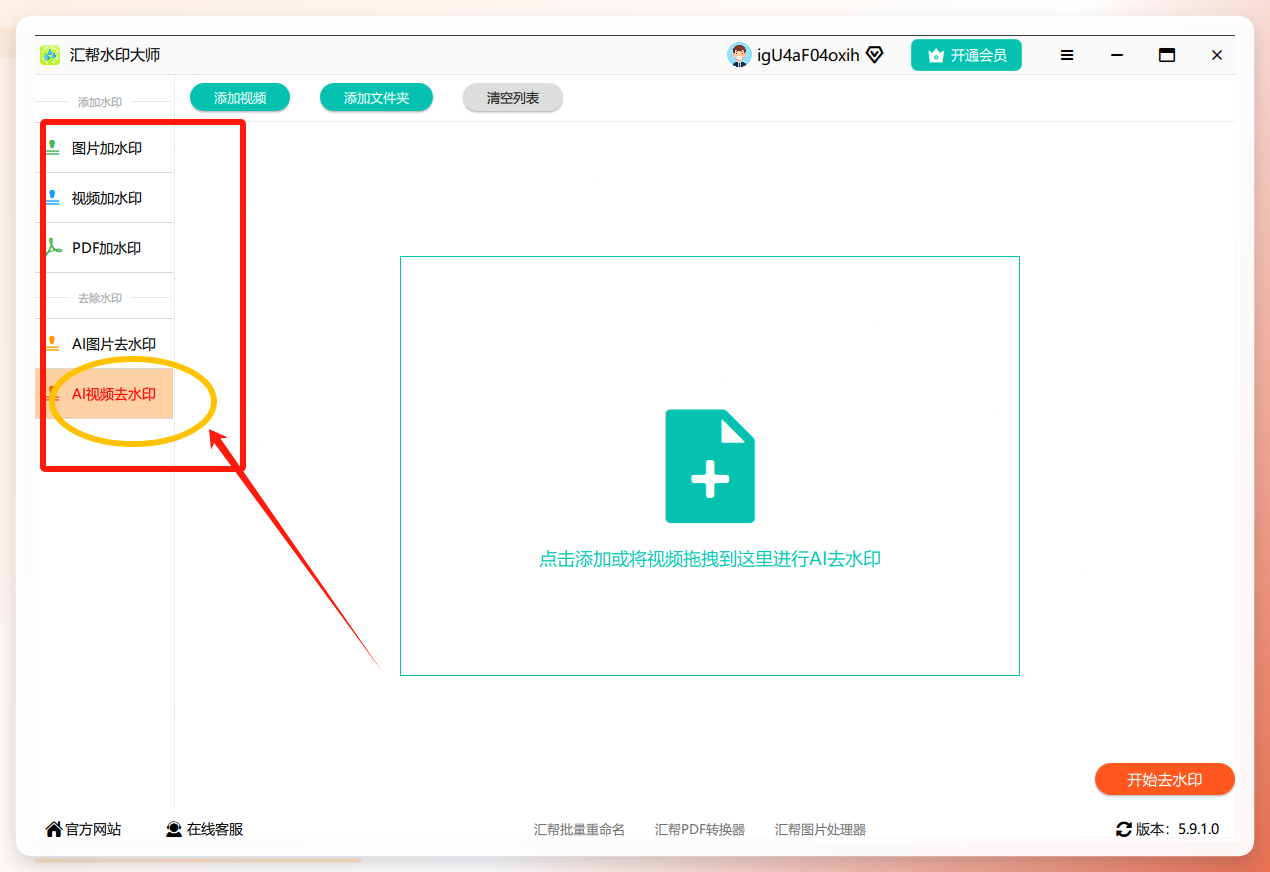Select AI视频去水印 in the sidebar
This screenshot has width=1270, height=872.
point(104,394)
